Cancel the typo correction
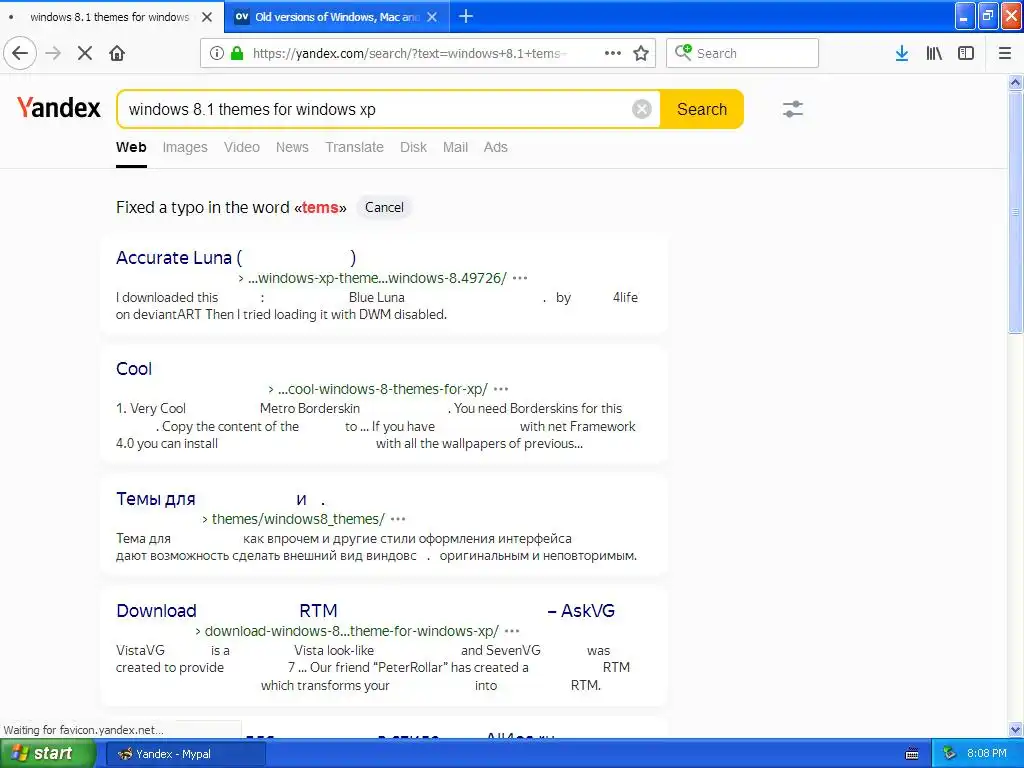 click(384, 208)
